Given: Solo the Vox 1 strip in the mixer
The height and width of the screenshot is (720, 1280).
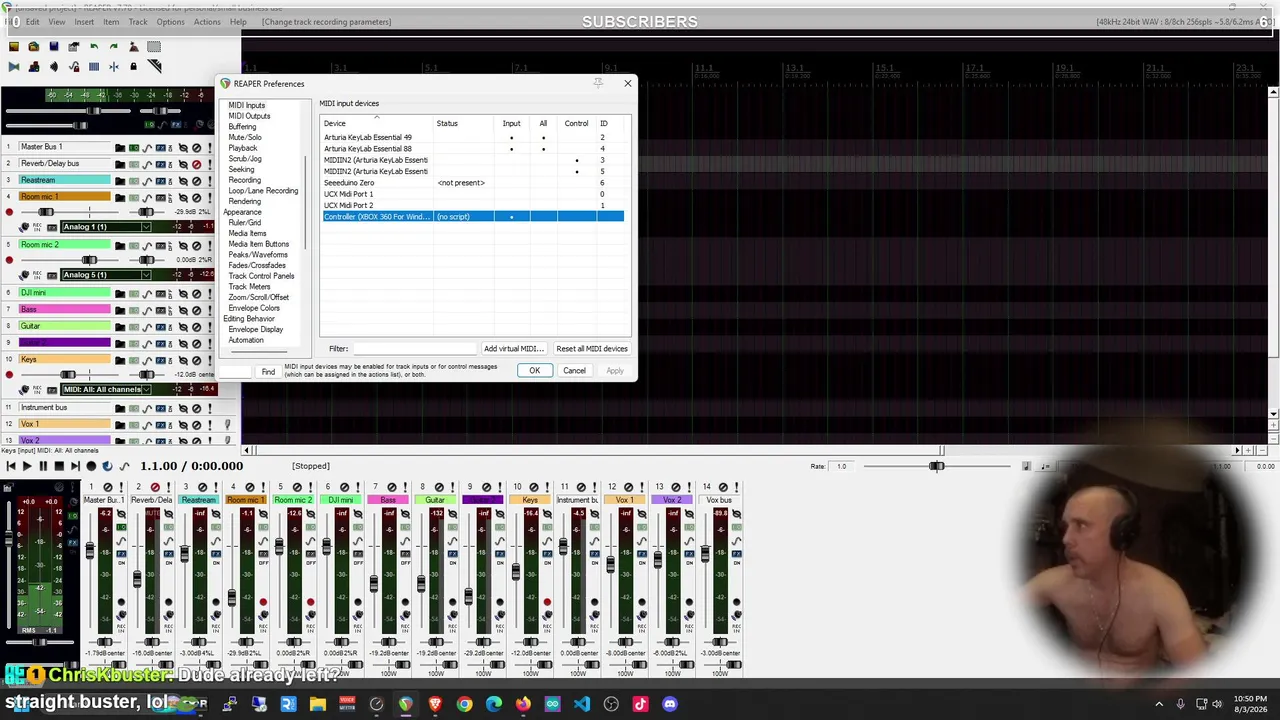Looking at the screenshot, I should 641,487.
